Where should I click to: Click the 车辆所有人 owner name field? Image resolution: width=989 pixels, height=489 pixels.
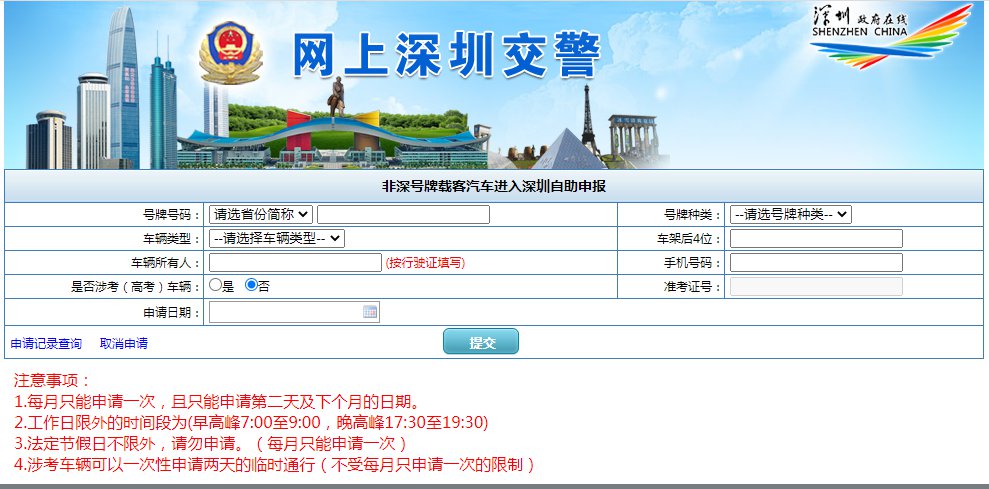(x=295, y=262)
